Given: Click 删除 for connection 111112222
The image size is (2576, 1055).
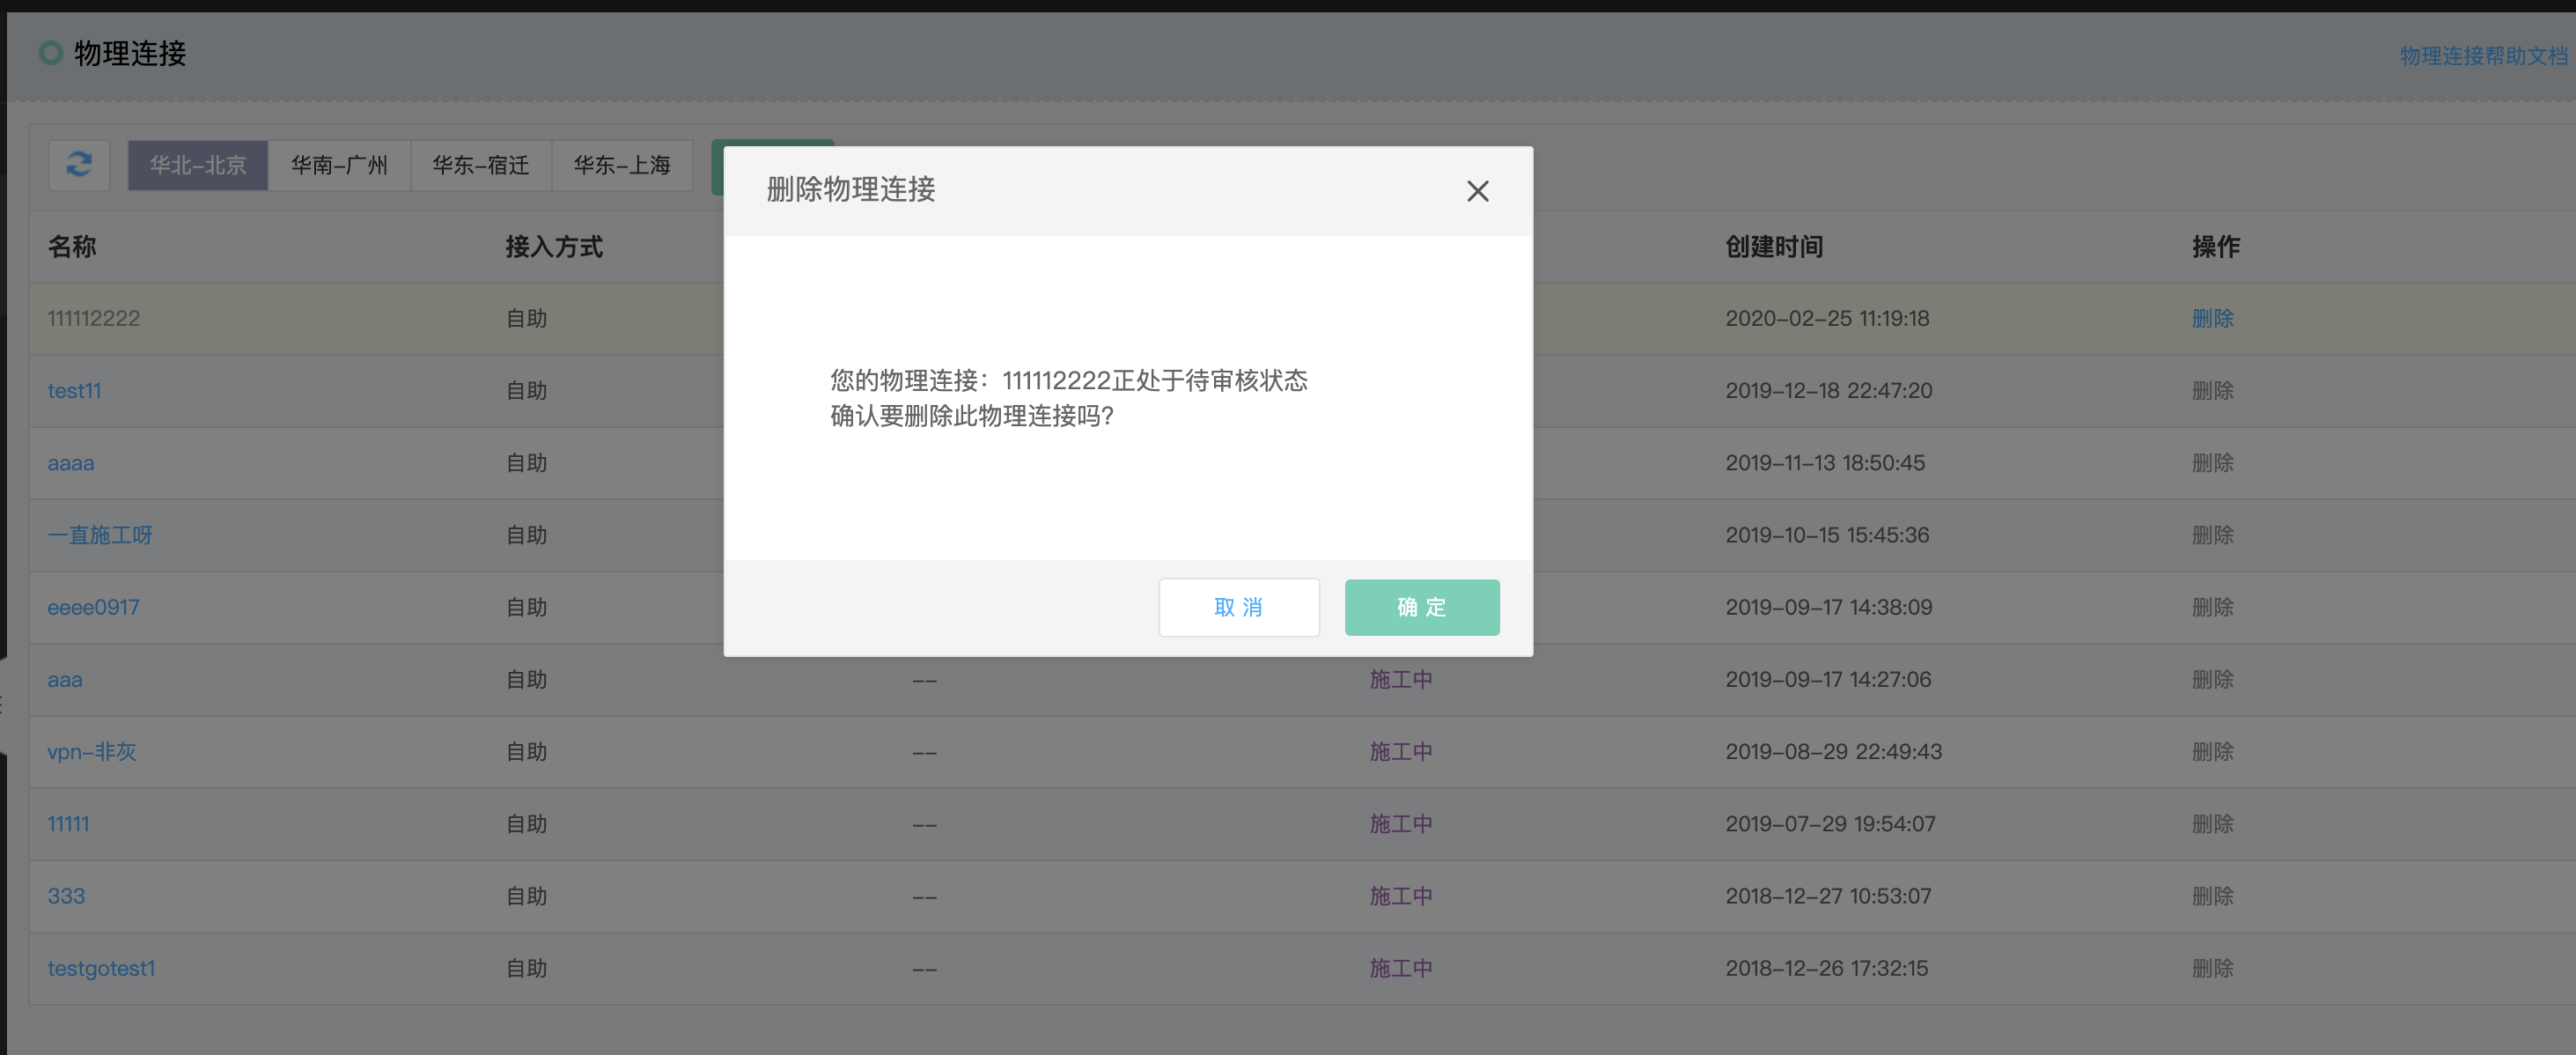Looking at the screenshot, I should point(2212,318).
